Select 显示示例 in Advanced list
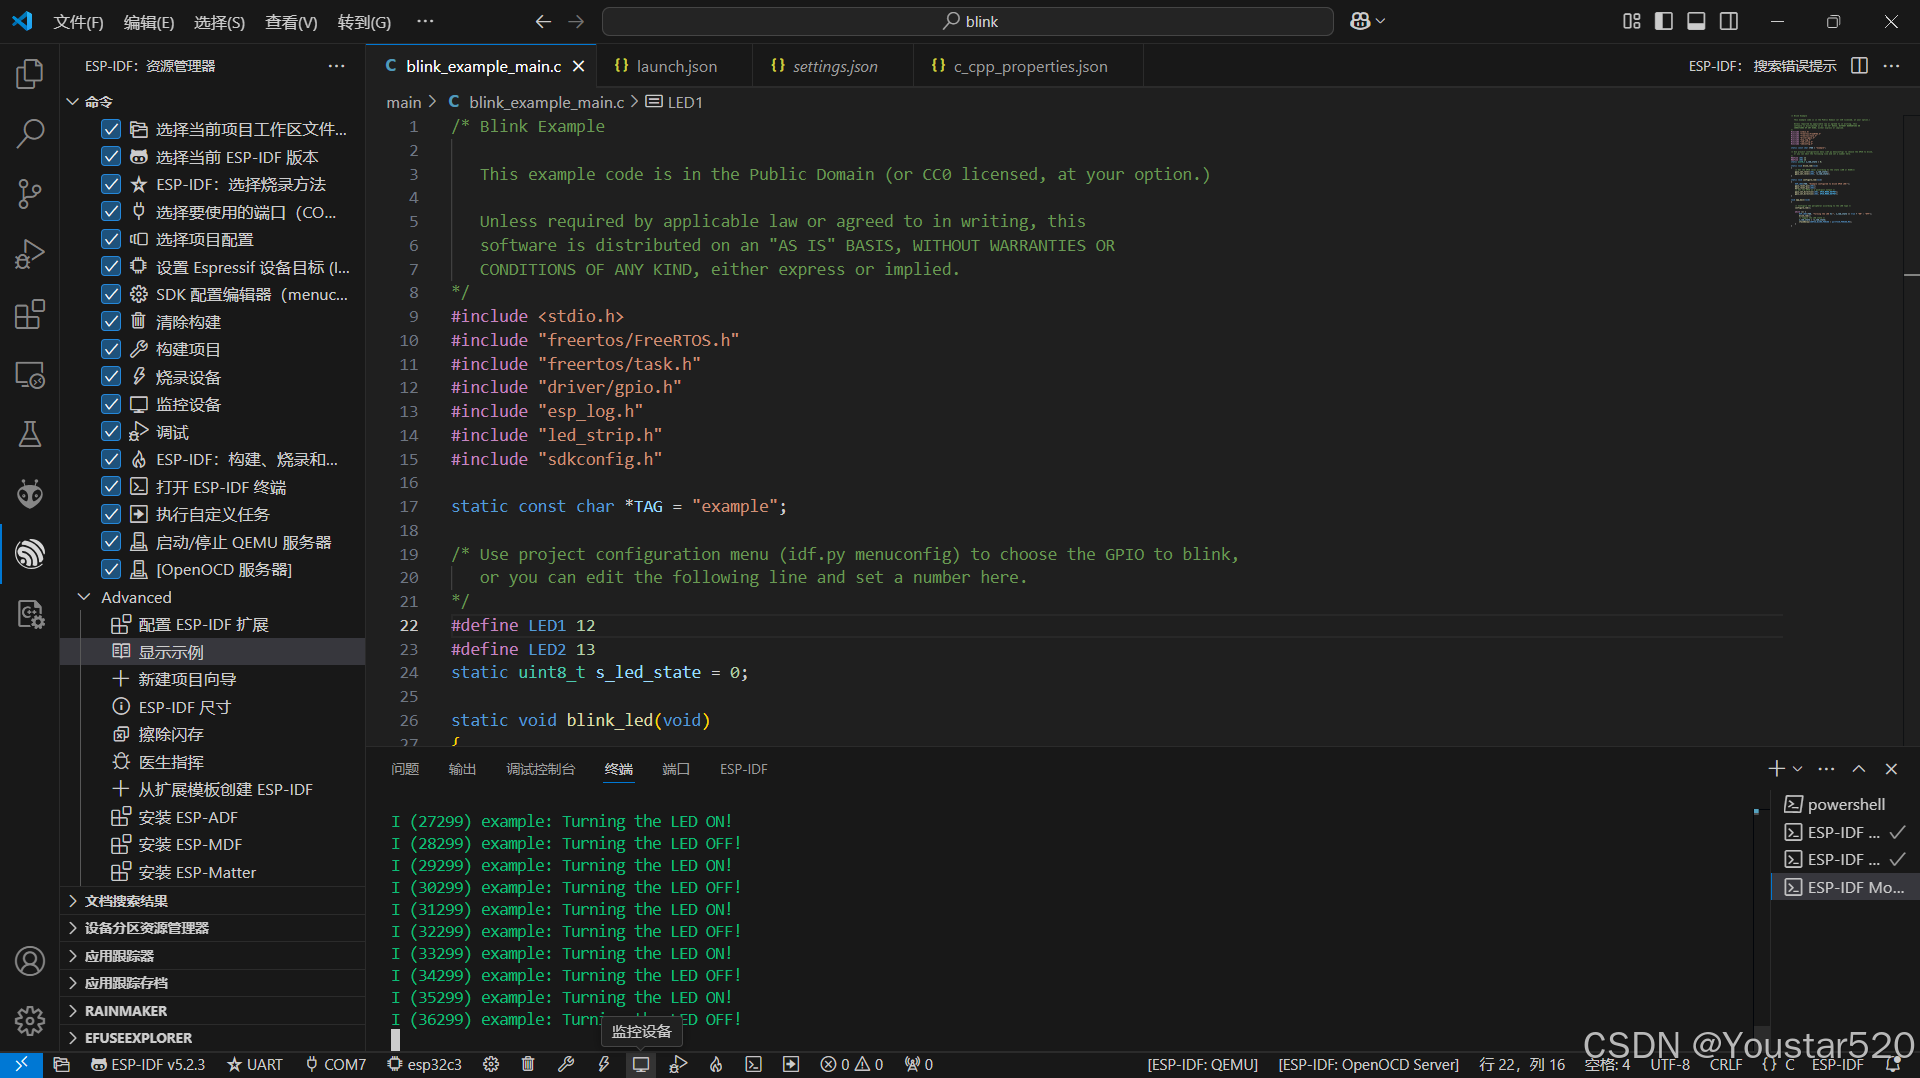 pyautogui.click(x=212, y=652)
